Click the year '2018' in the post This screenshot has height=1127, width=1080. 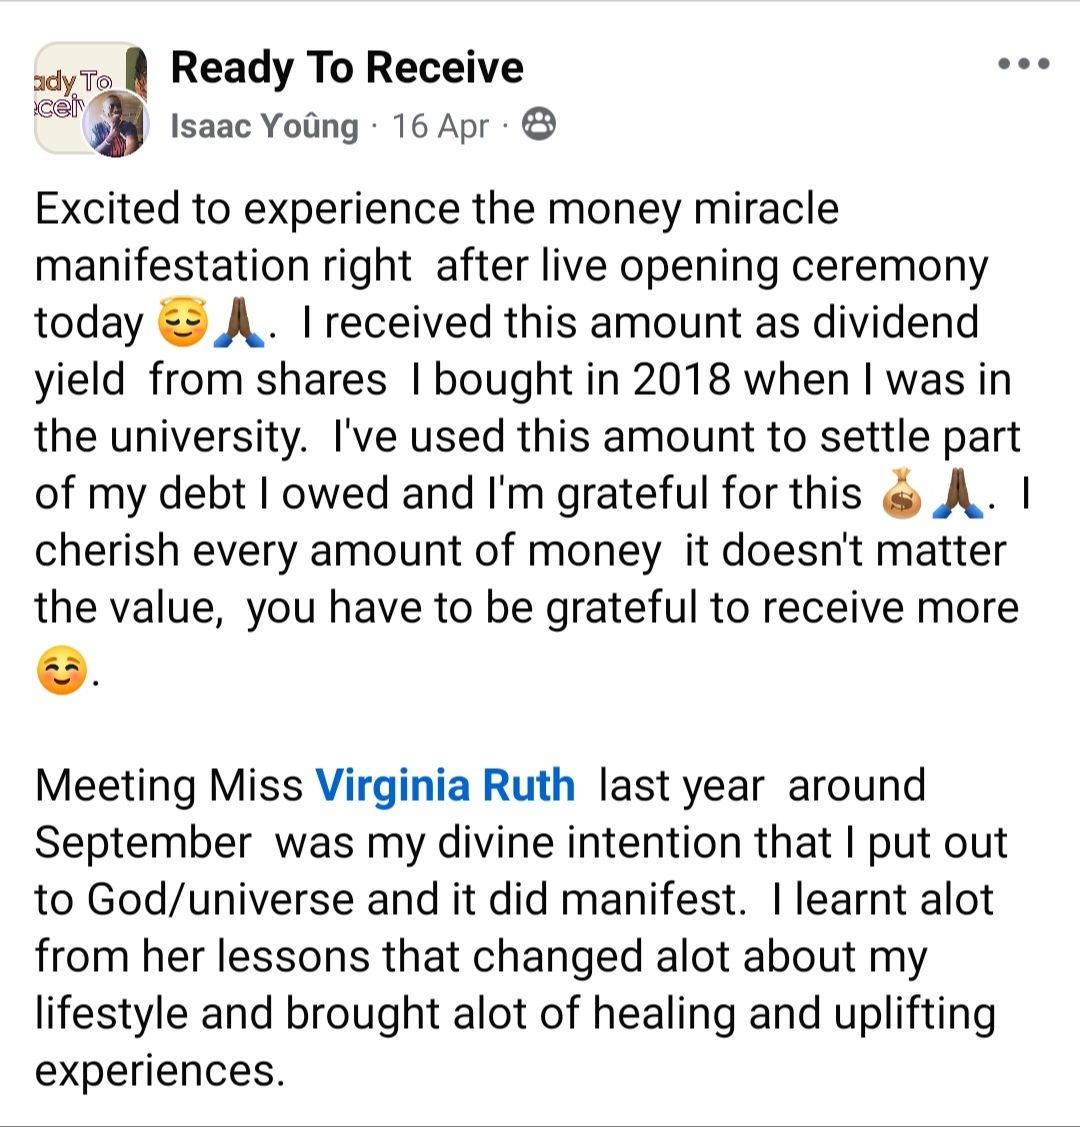[681, 380]
